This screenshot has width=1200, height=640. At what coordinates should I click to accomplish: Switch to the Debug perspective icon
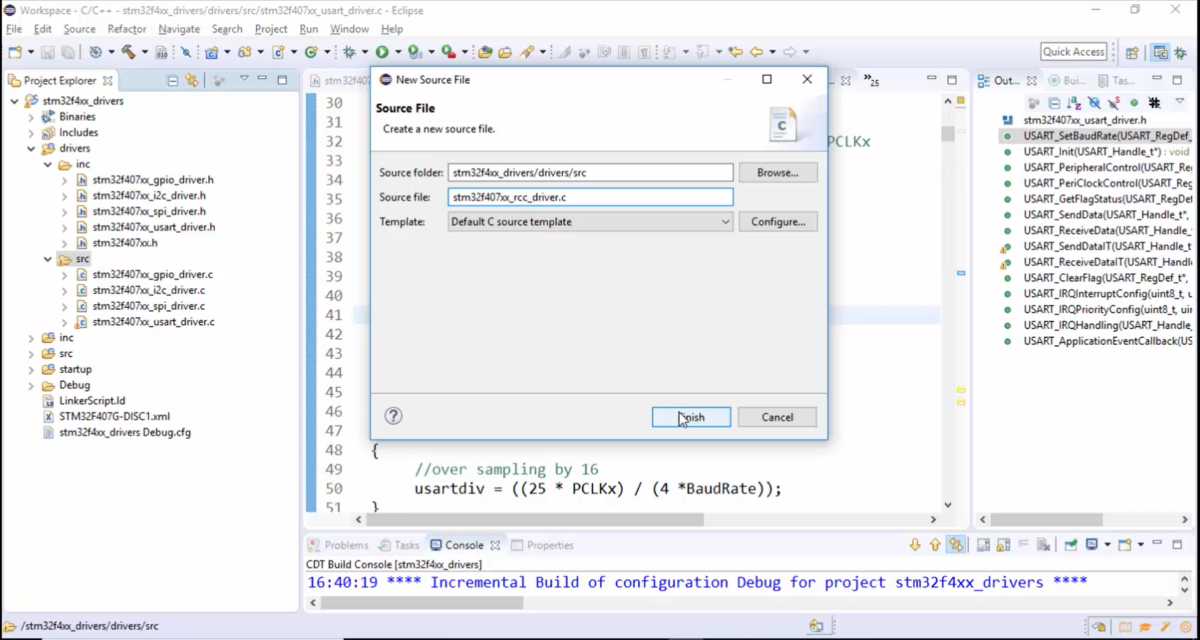point(1182,52)
